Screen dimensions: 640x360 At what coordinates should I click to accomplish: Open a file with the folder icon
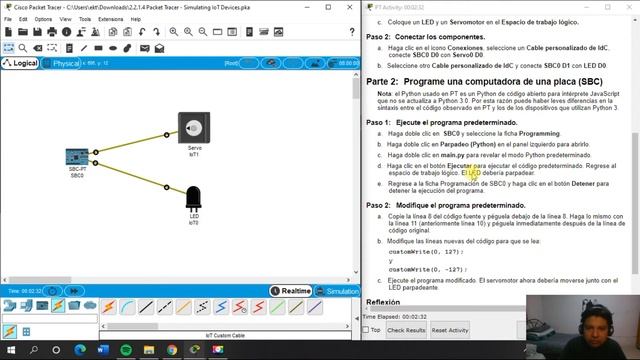(x=23, y=32)
